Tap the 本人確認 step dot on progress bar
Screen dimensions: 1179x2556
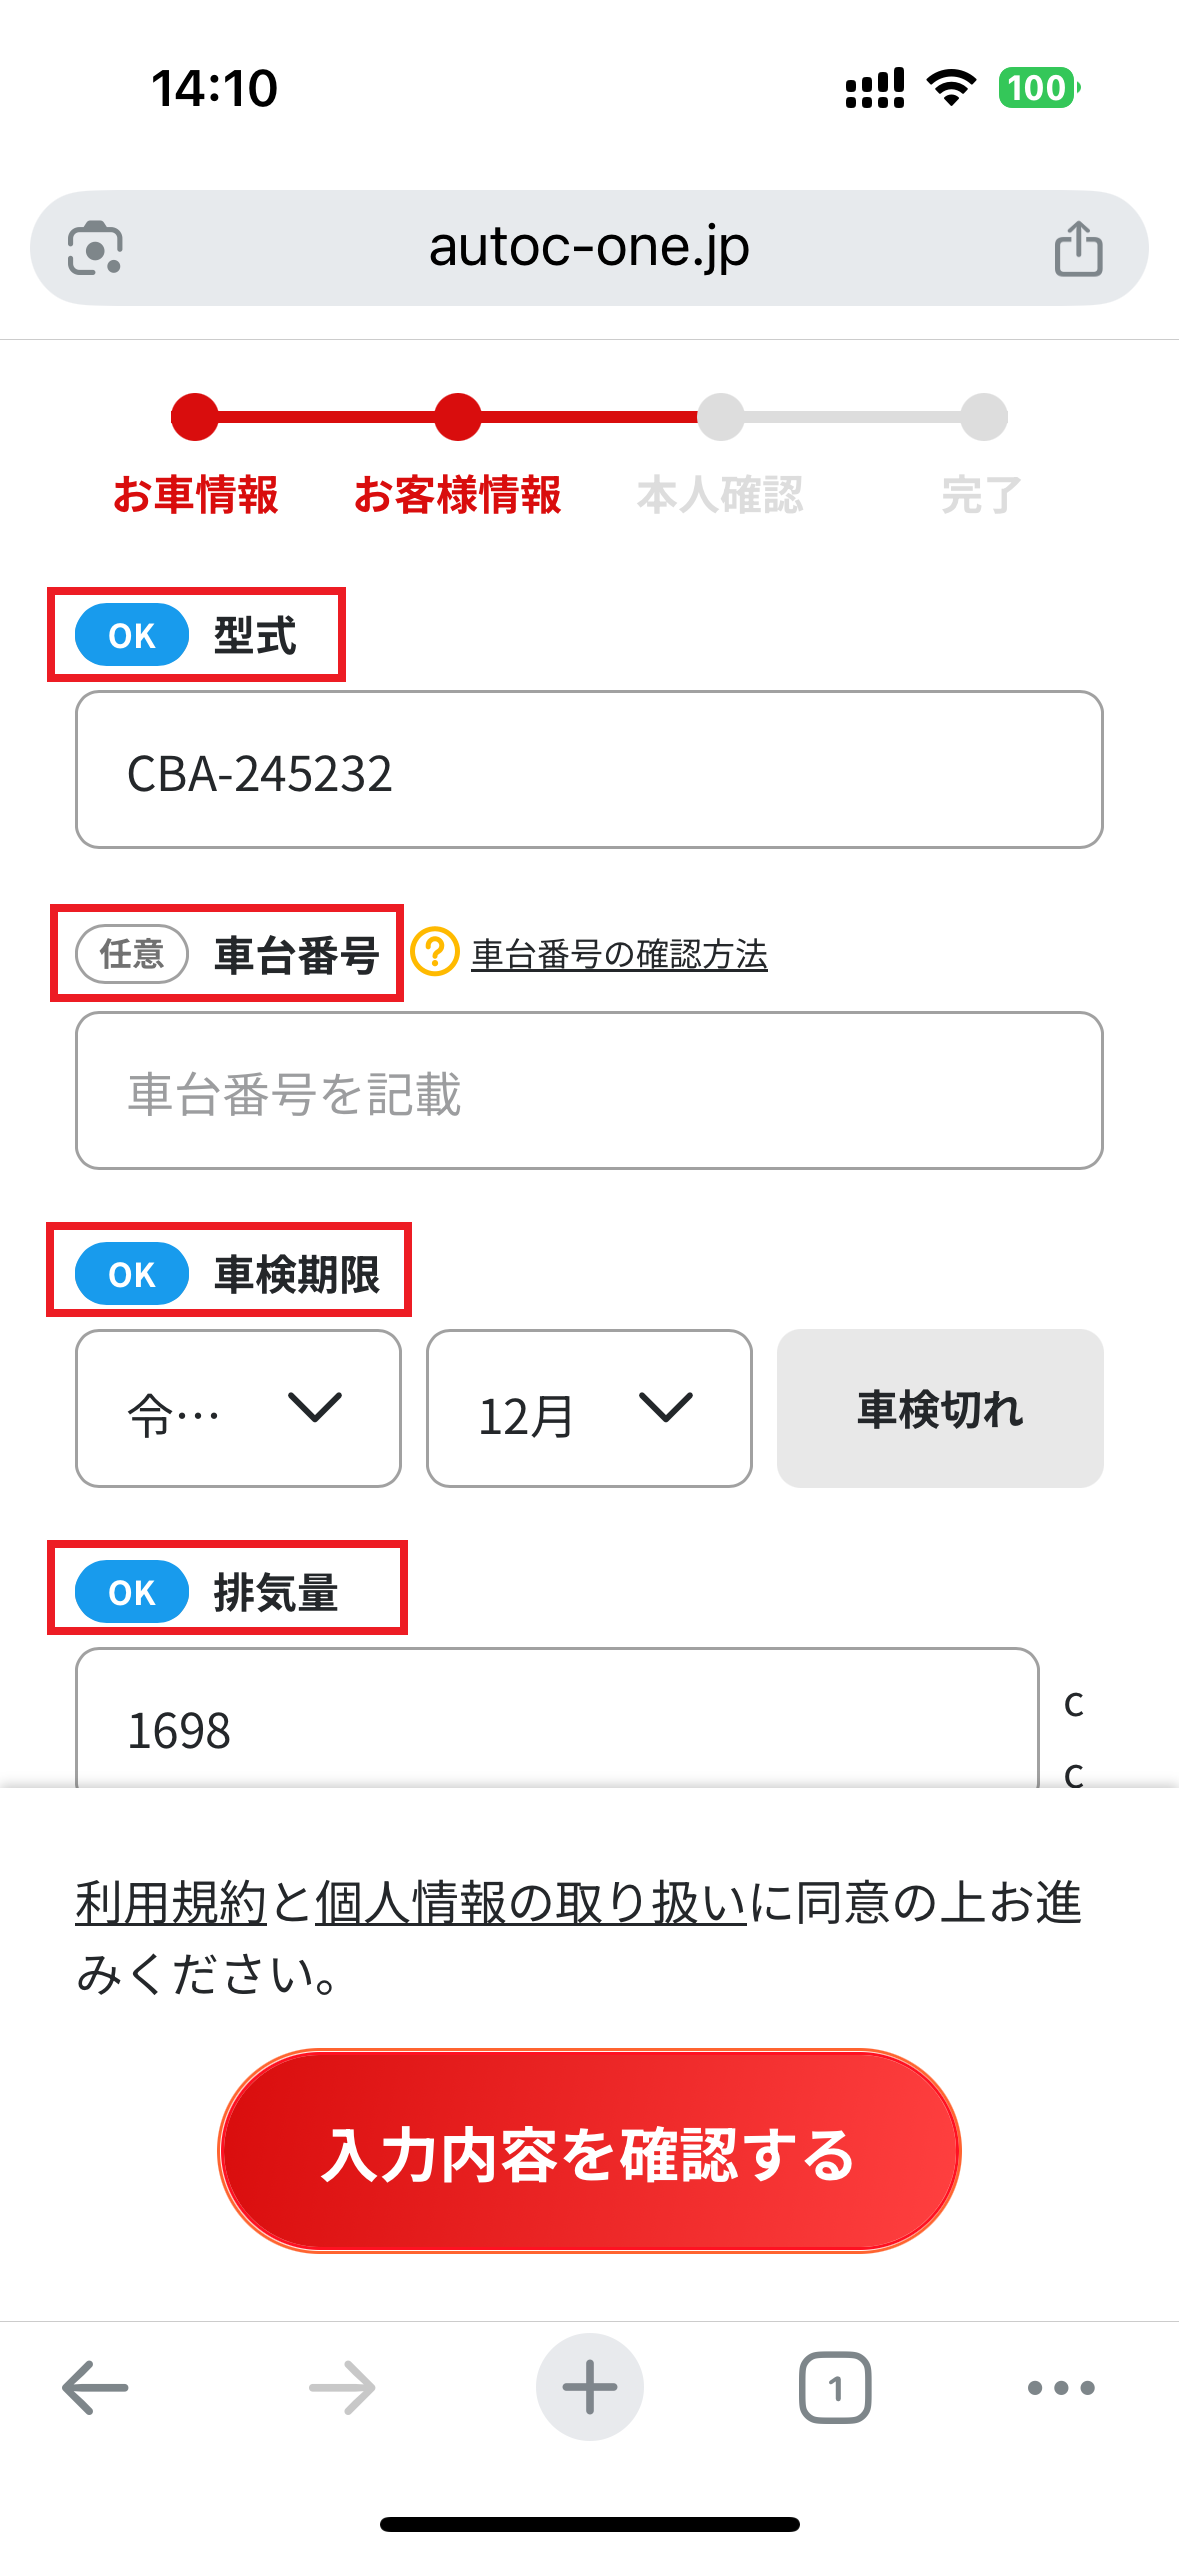[721, 417]
